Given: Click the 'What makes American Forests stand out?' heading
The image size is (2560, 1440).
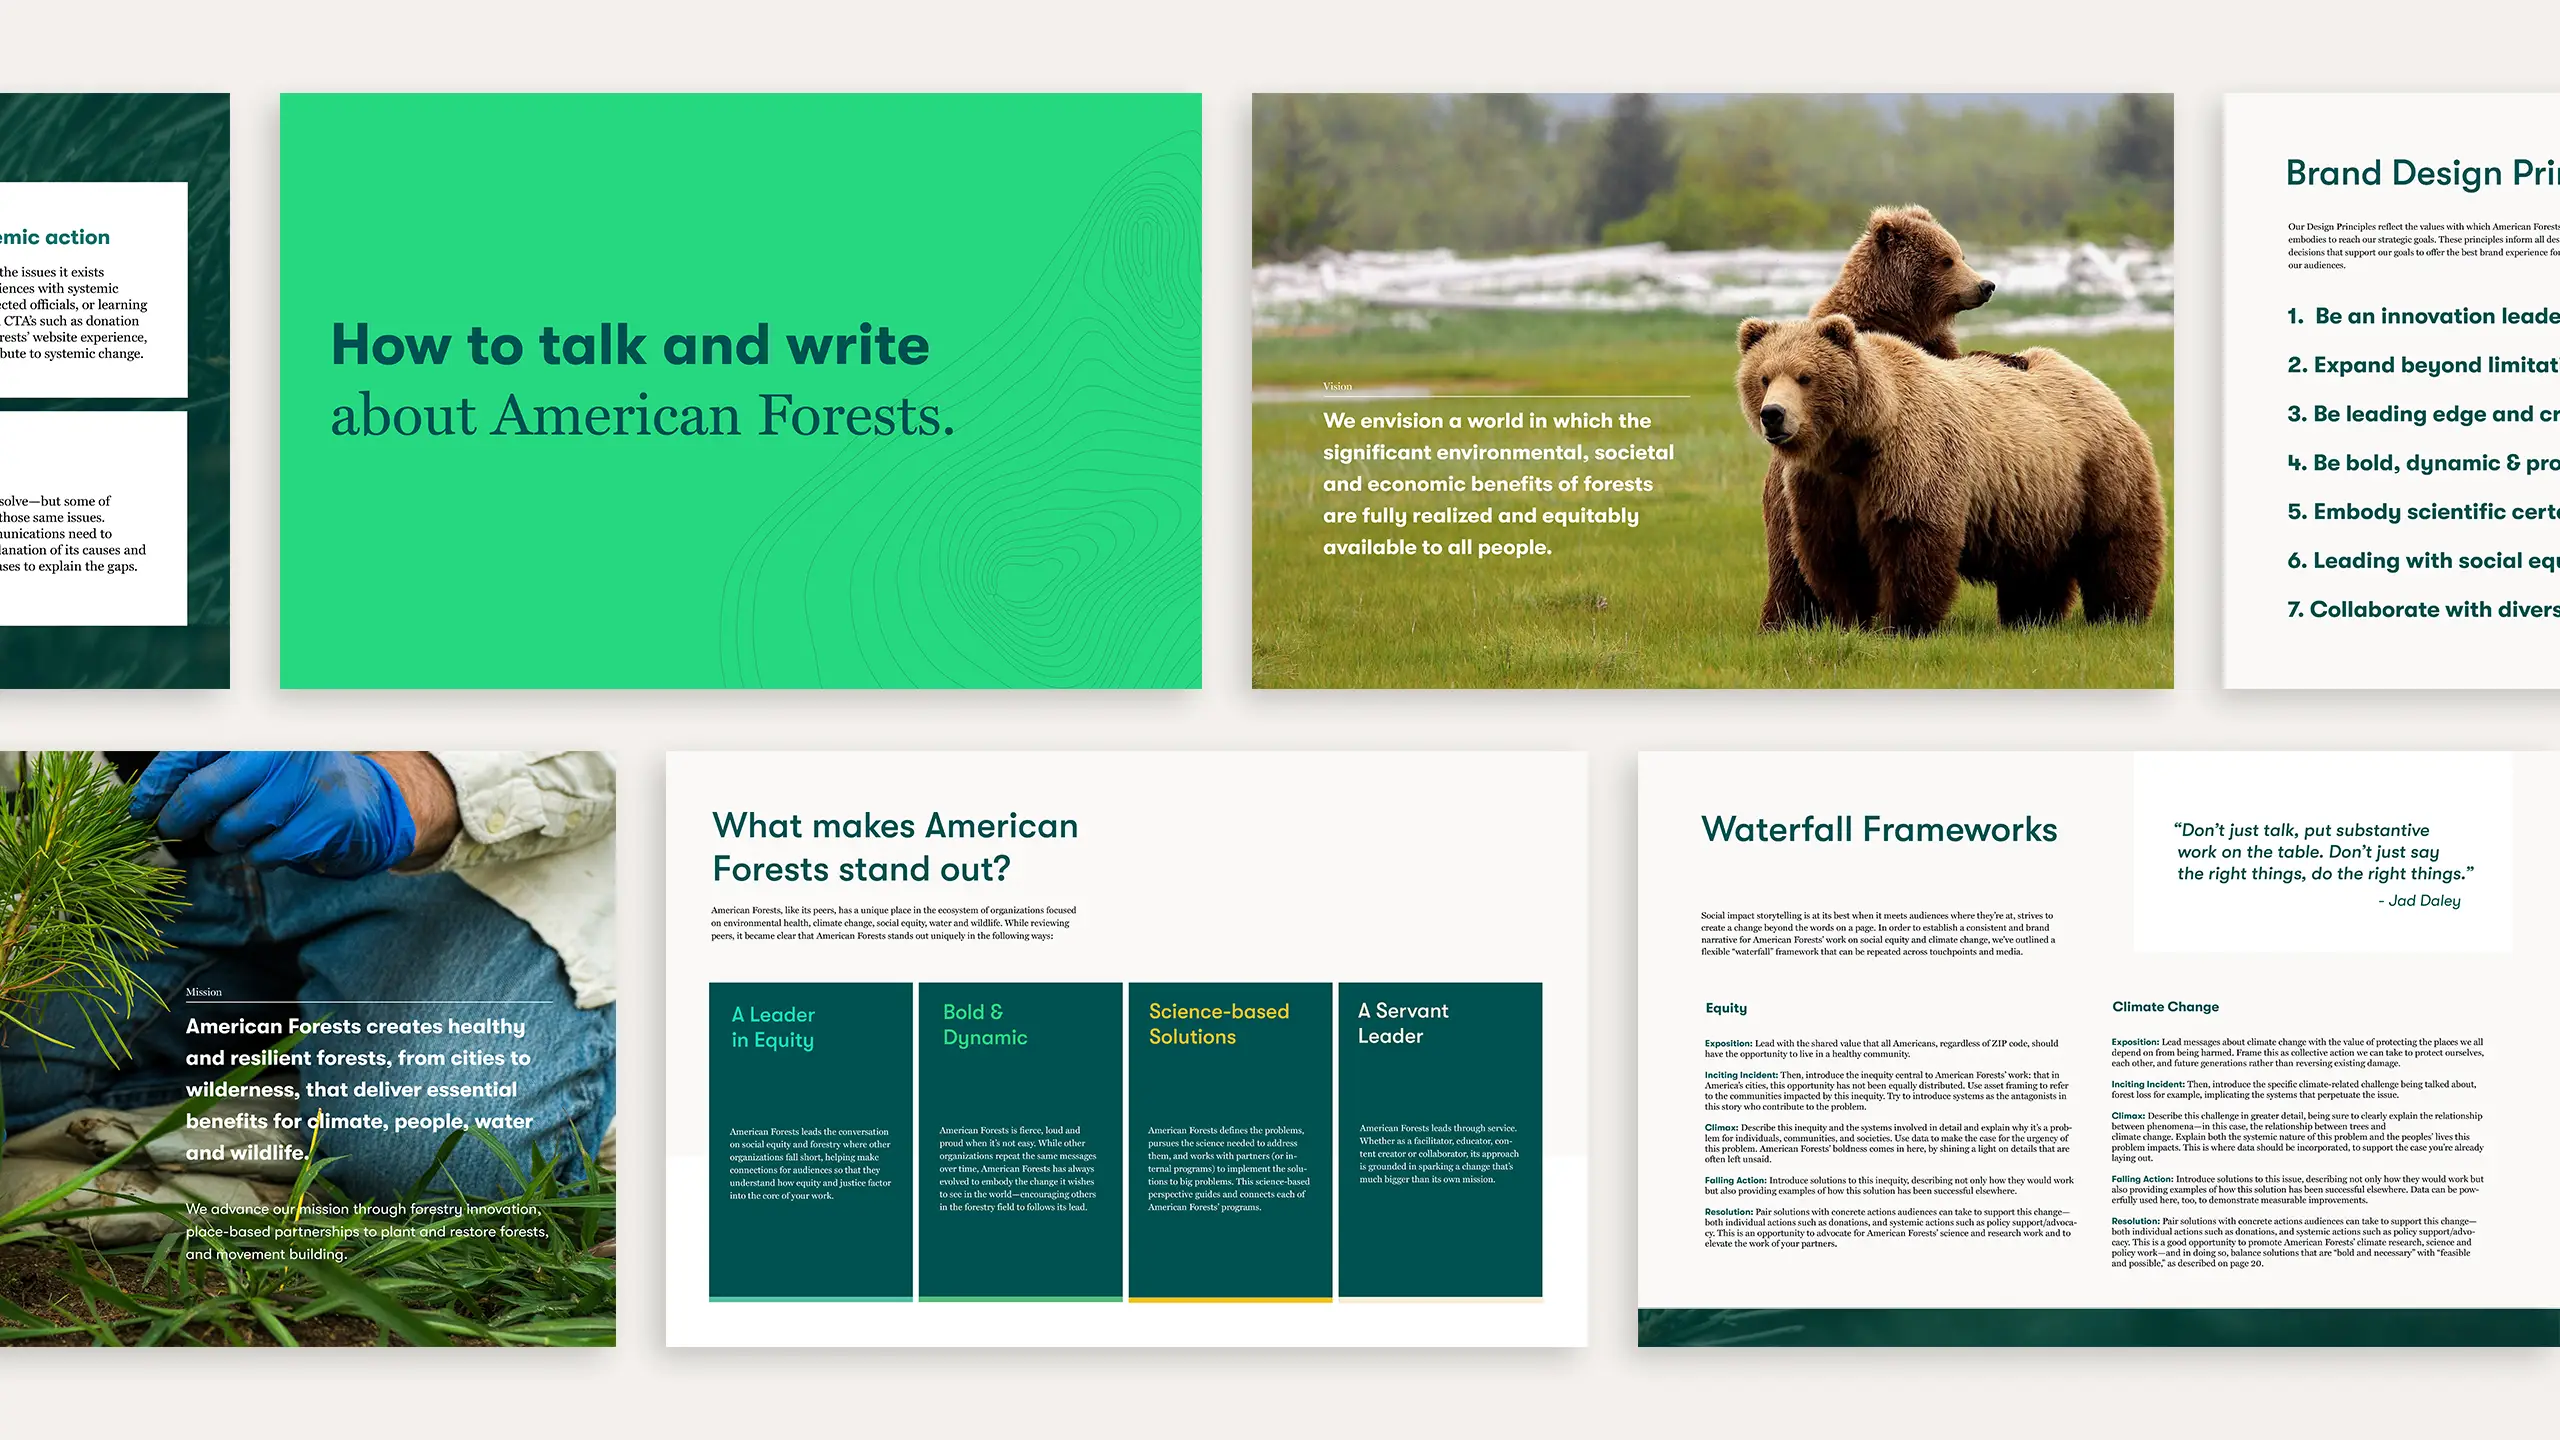Looking at the screenshot, I should click(x=895, y=847).
